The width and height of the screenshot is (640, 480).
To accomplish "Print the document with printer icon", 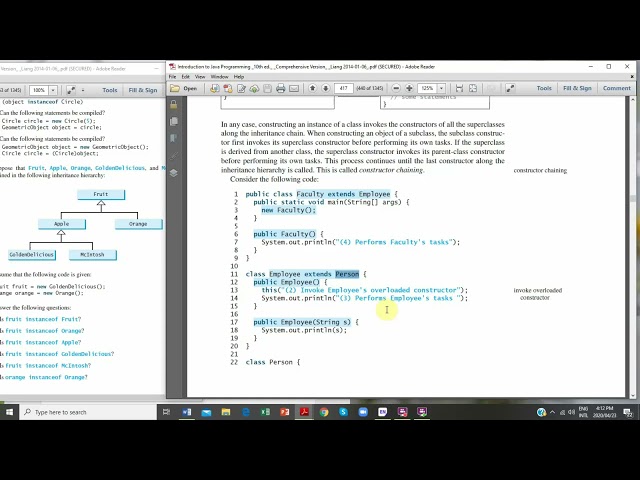I will click(x=280, y=88).
